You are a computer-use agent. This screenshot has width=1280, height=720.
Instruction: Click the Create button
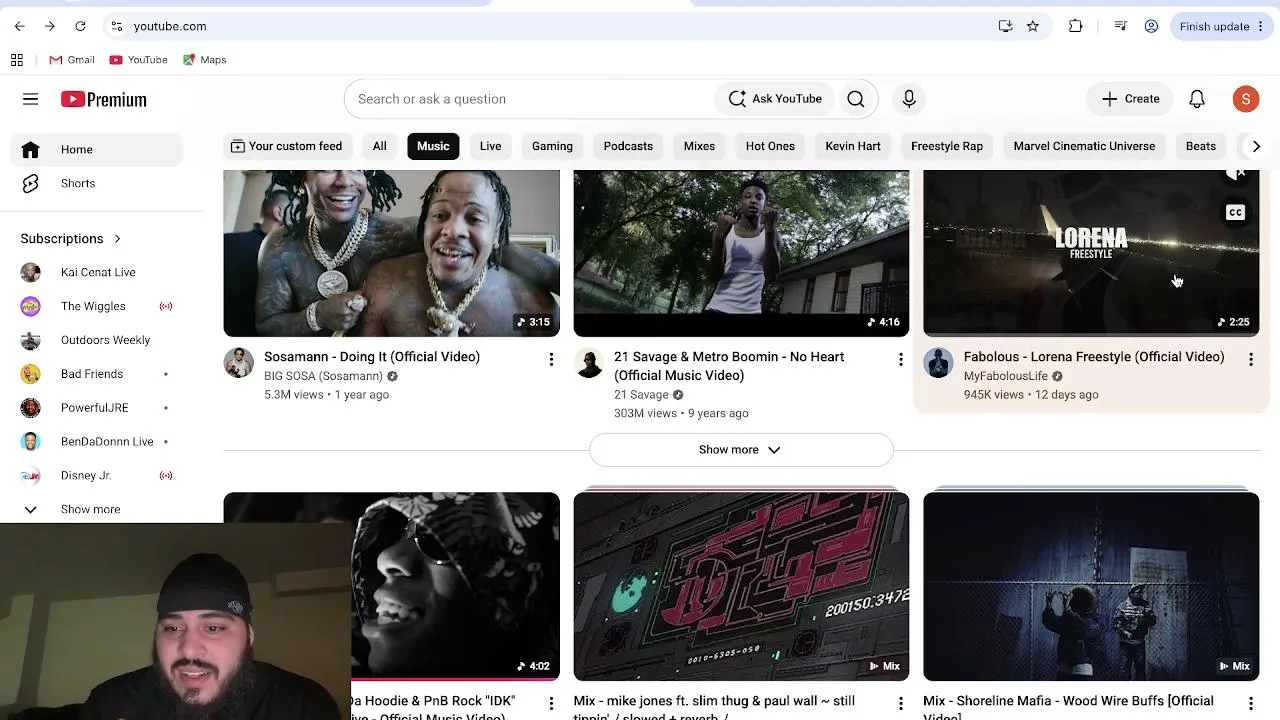[x=1131, y=99]
